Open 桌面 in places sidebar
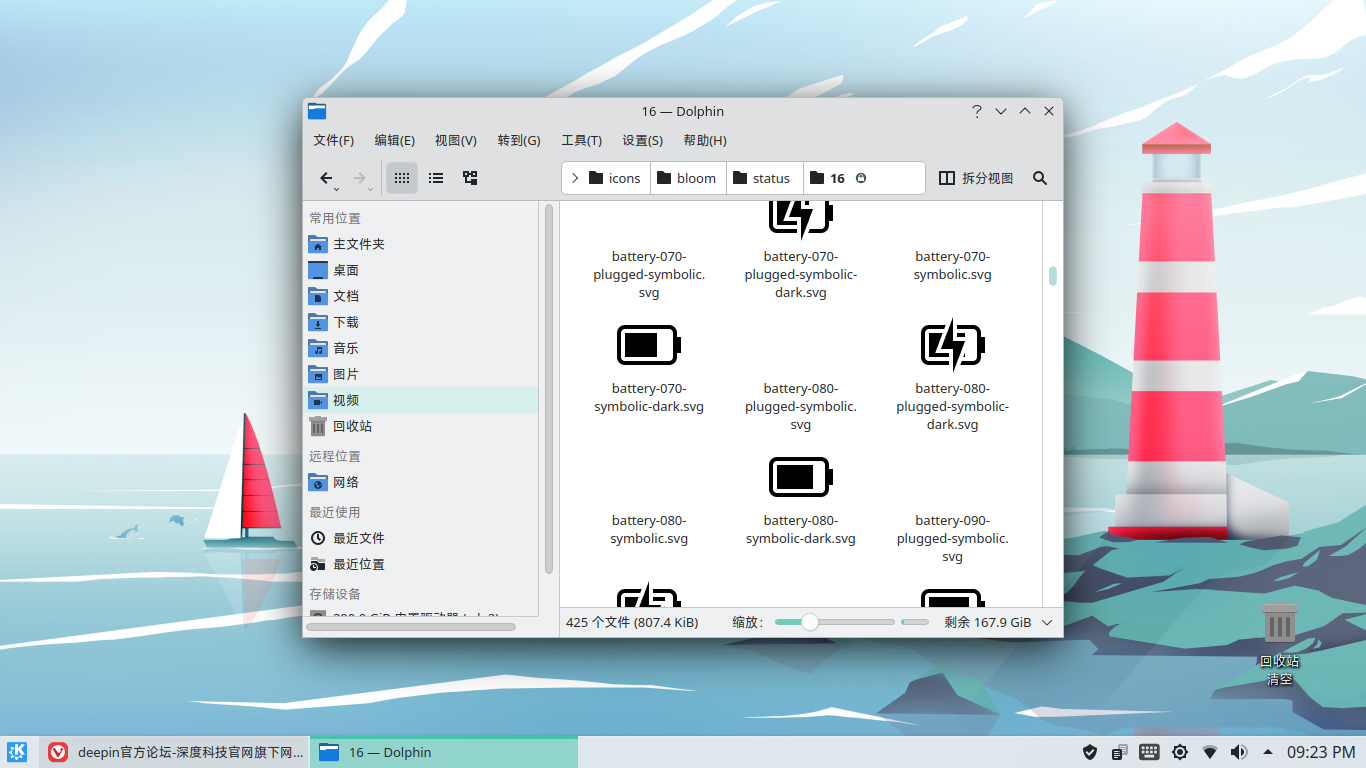Viewport: 1366px width, 768px height. 420,270
